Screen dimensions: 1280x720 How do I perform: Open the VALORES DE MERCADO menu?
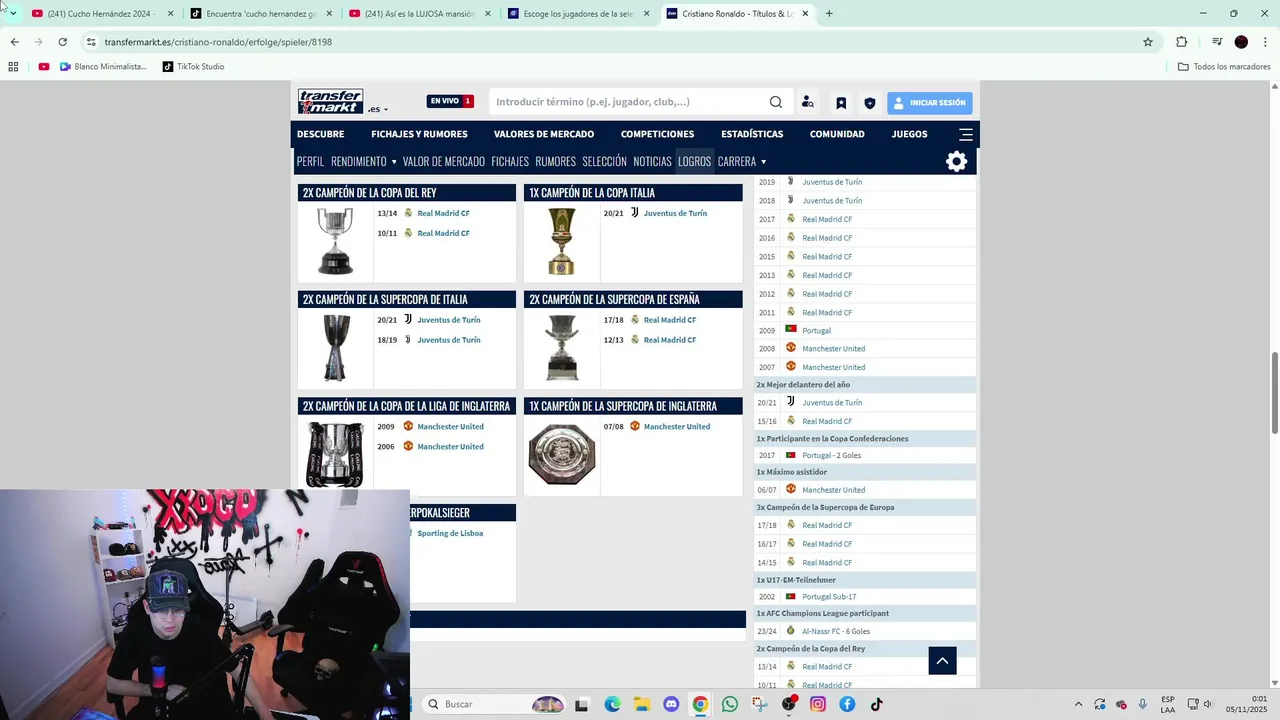[x=544, y=134]
